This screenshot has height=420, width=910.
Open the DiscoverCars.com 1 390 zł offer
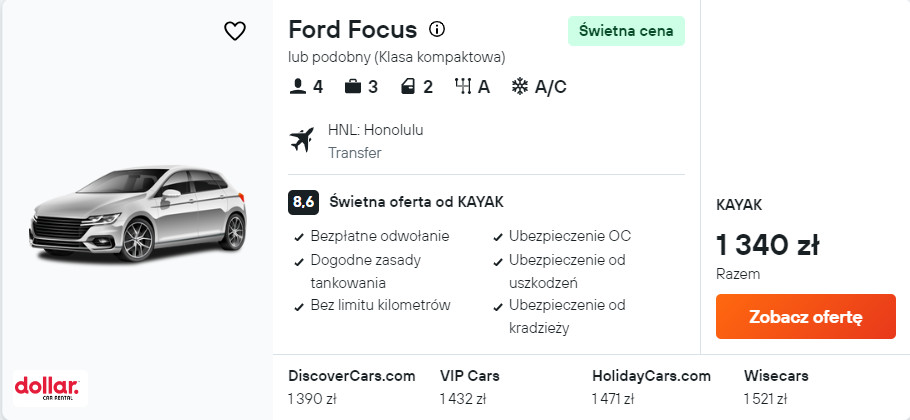351,387
